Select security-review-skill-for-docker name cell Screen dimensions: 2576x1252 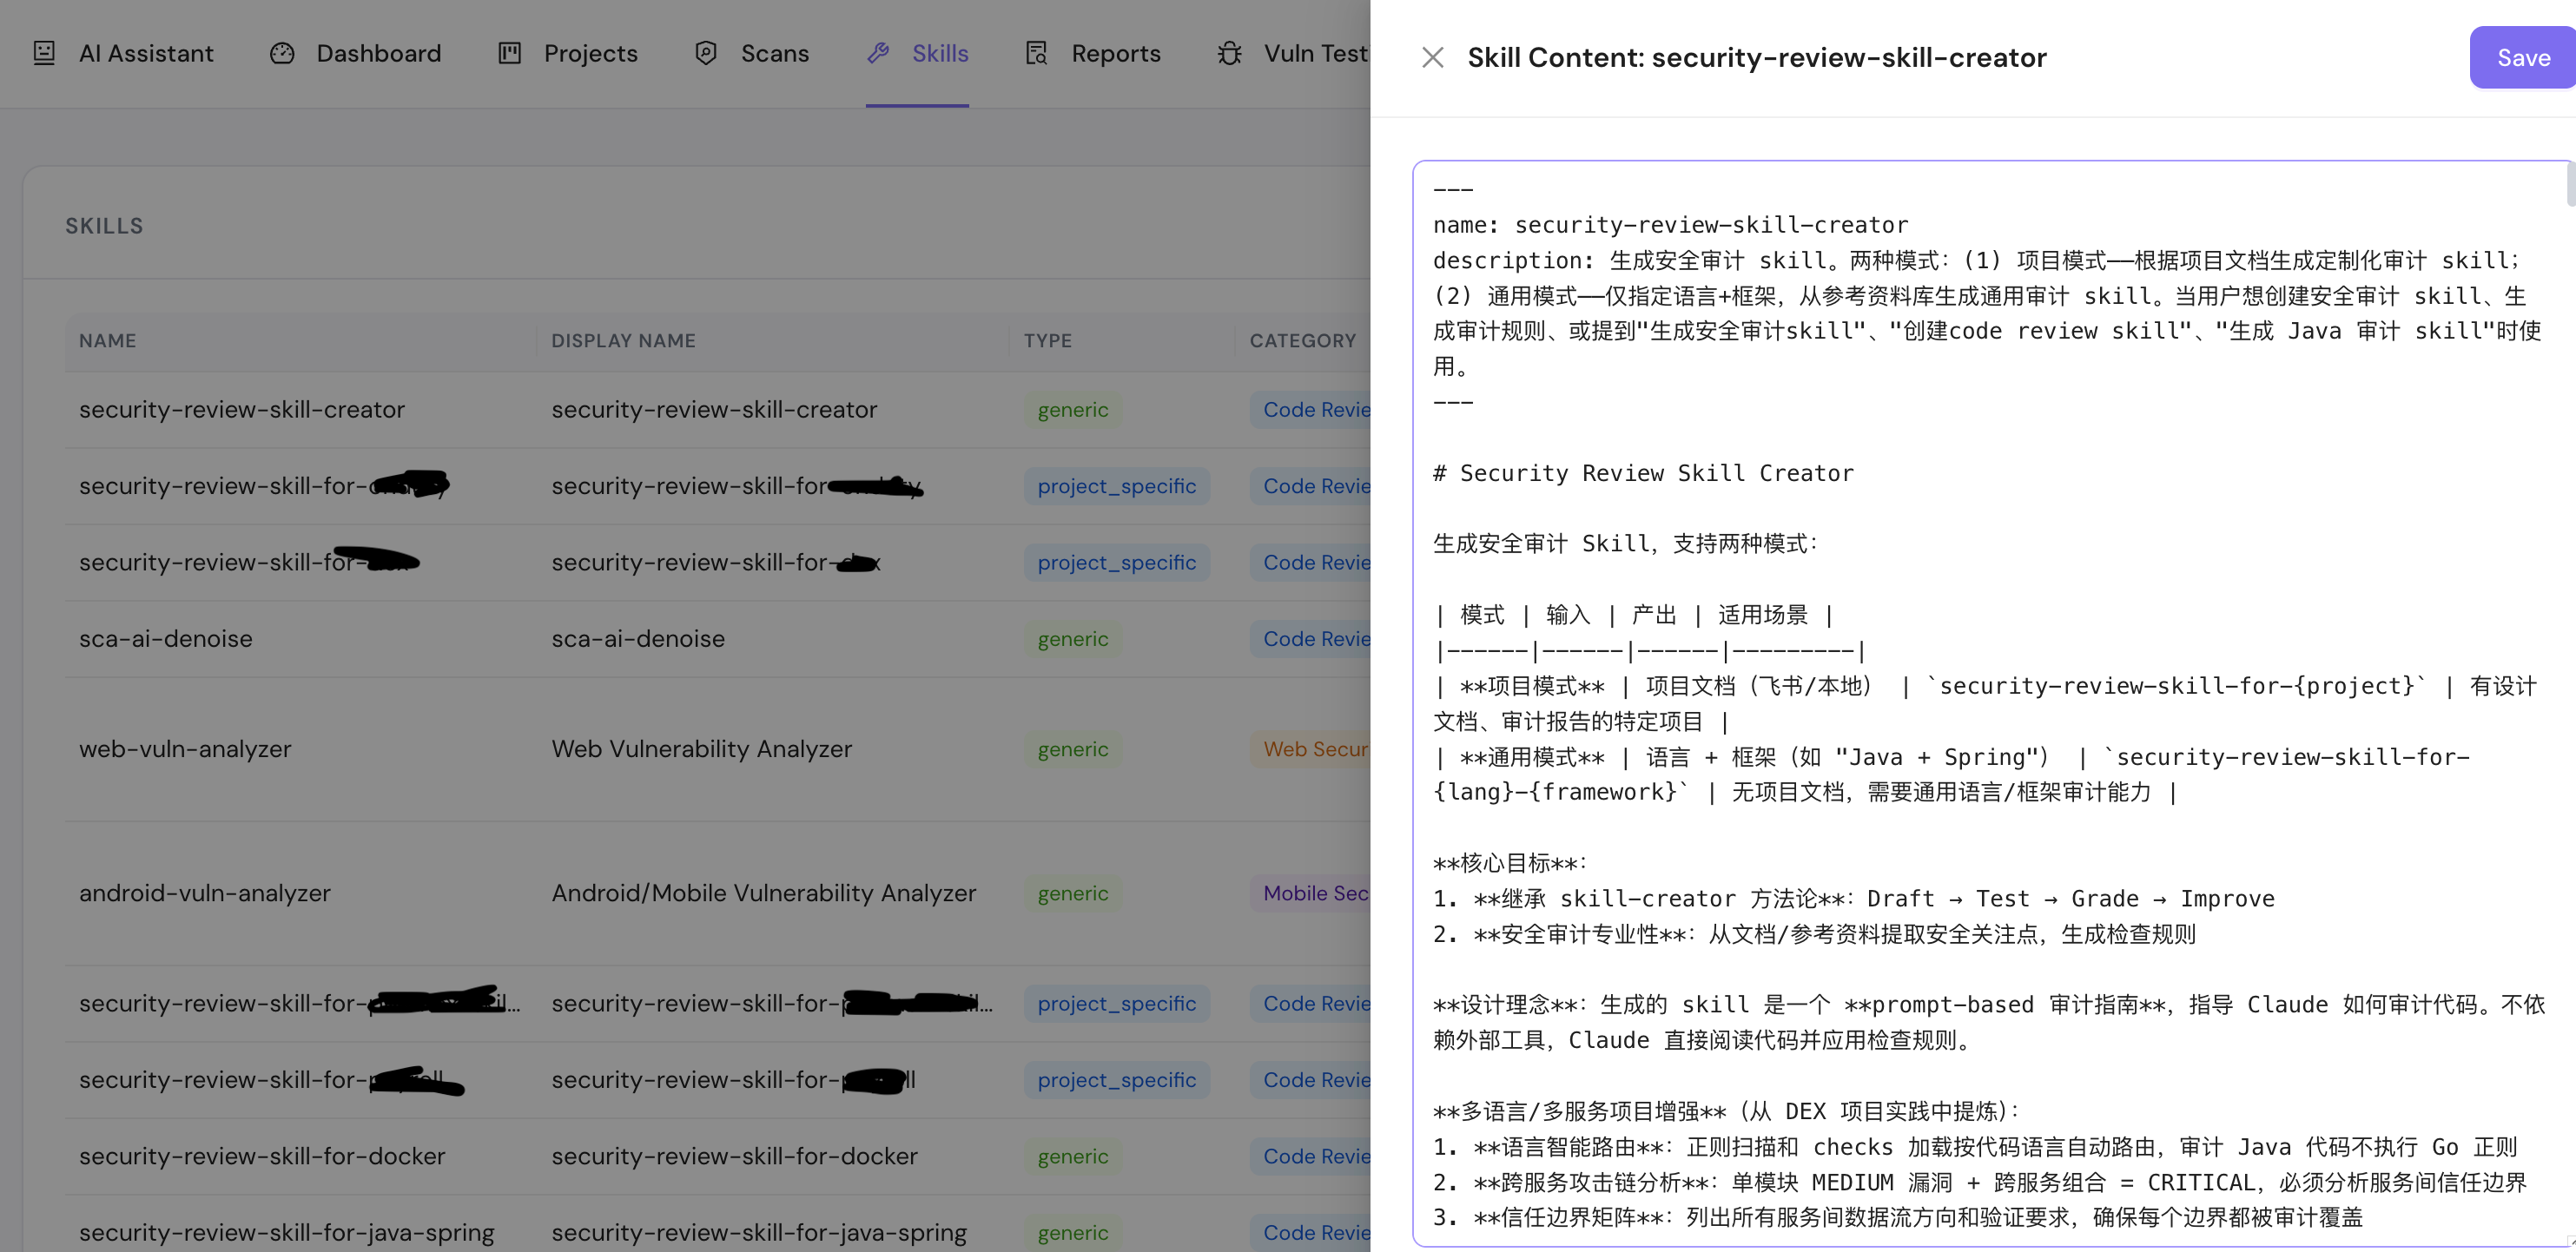point(262,1155)
